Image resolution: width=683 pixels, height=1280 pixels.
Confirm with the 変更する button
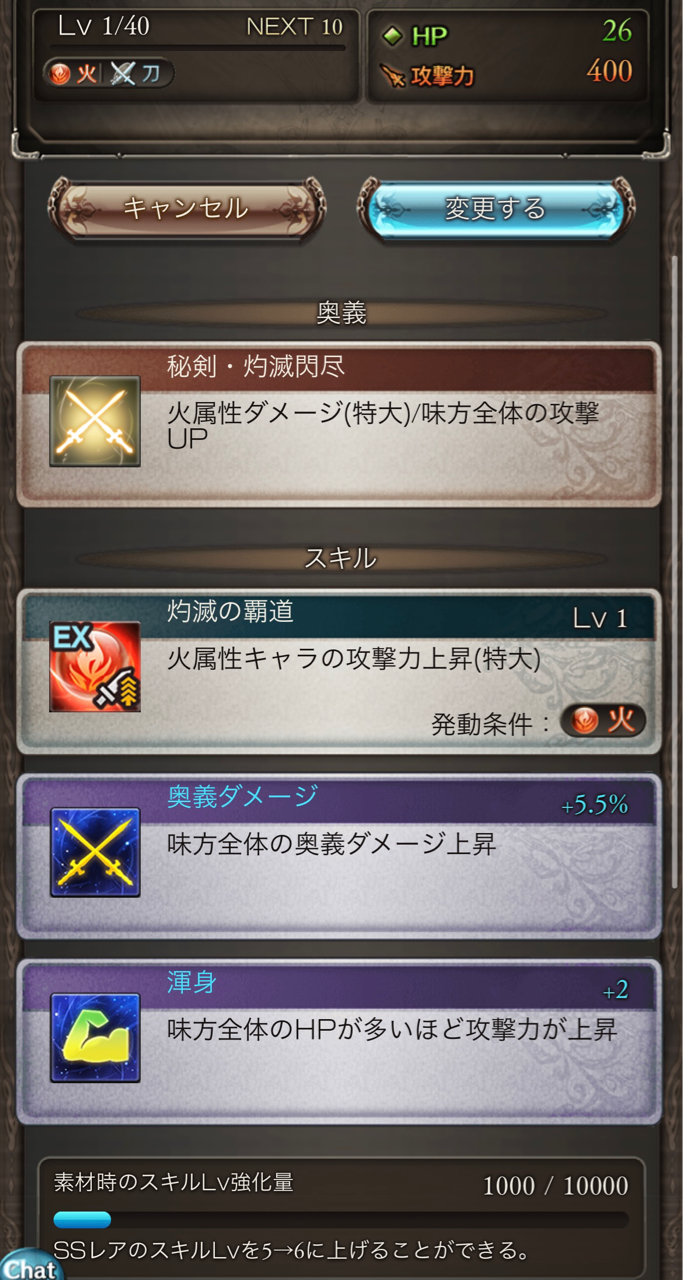coord(496,209)
